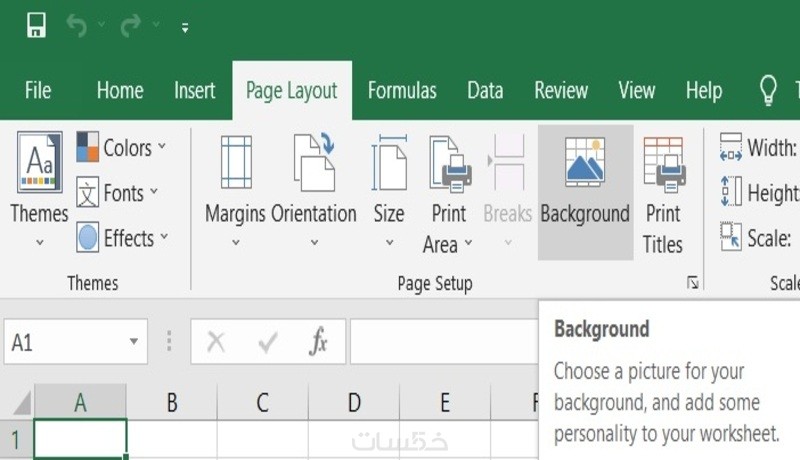Open the Name Box dropdown arrow
This screenshot has height=460, width=800.
(134, 343)
